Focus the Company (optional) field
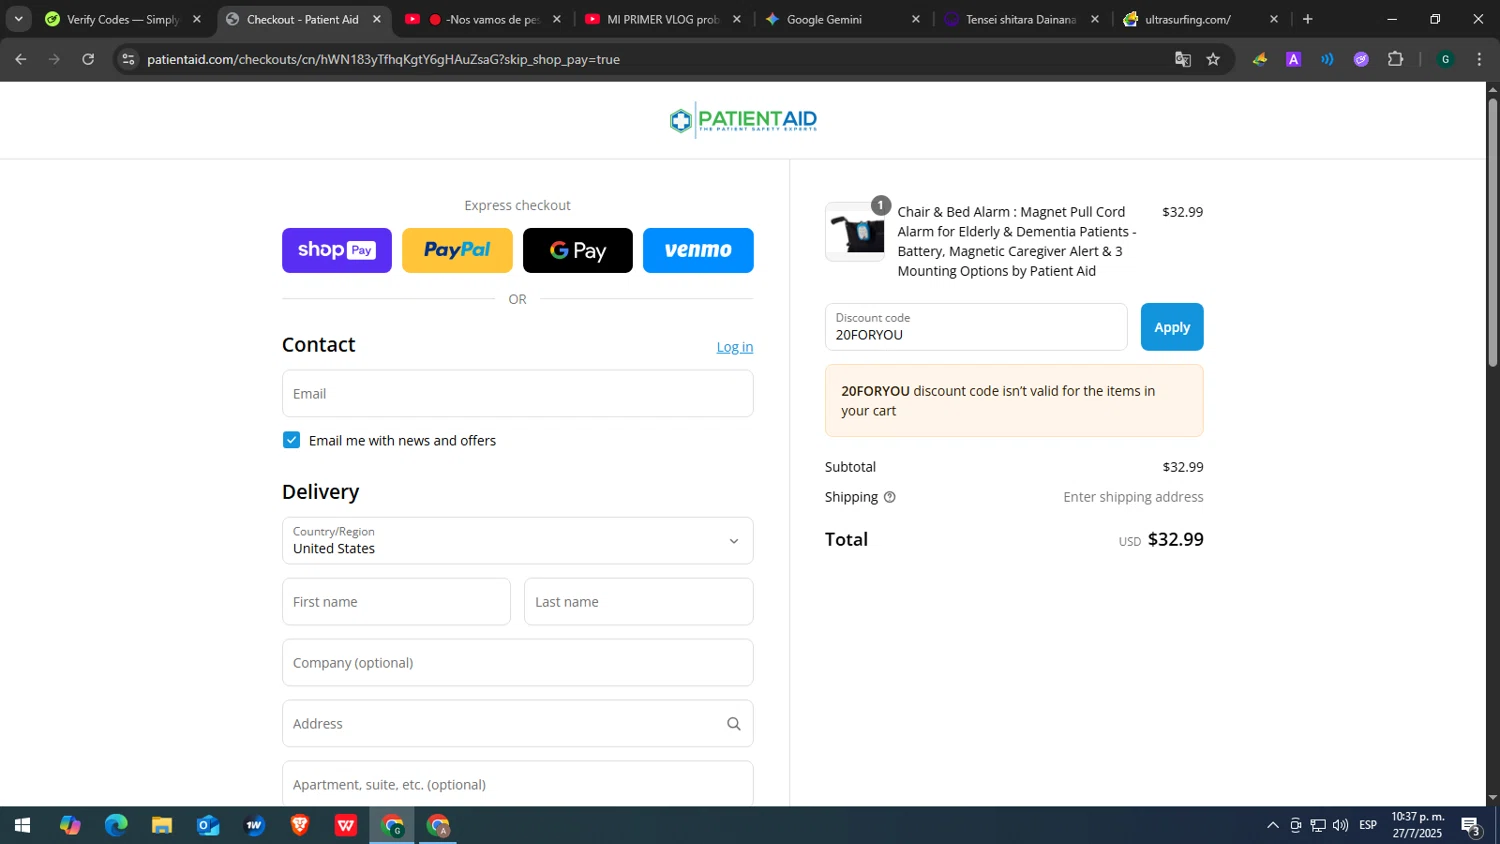The image size is (1500, 844). (518, 663)
